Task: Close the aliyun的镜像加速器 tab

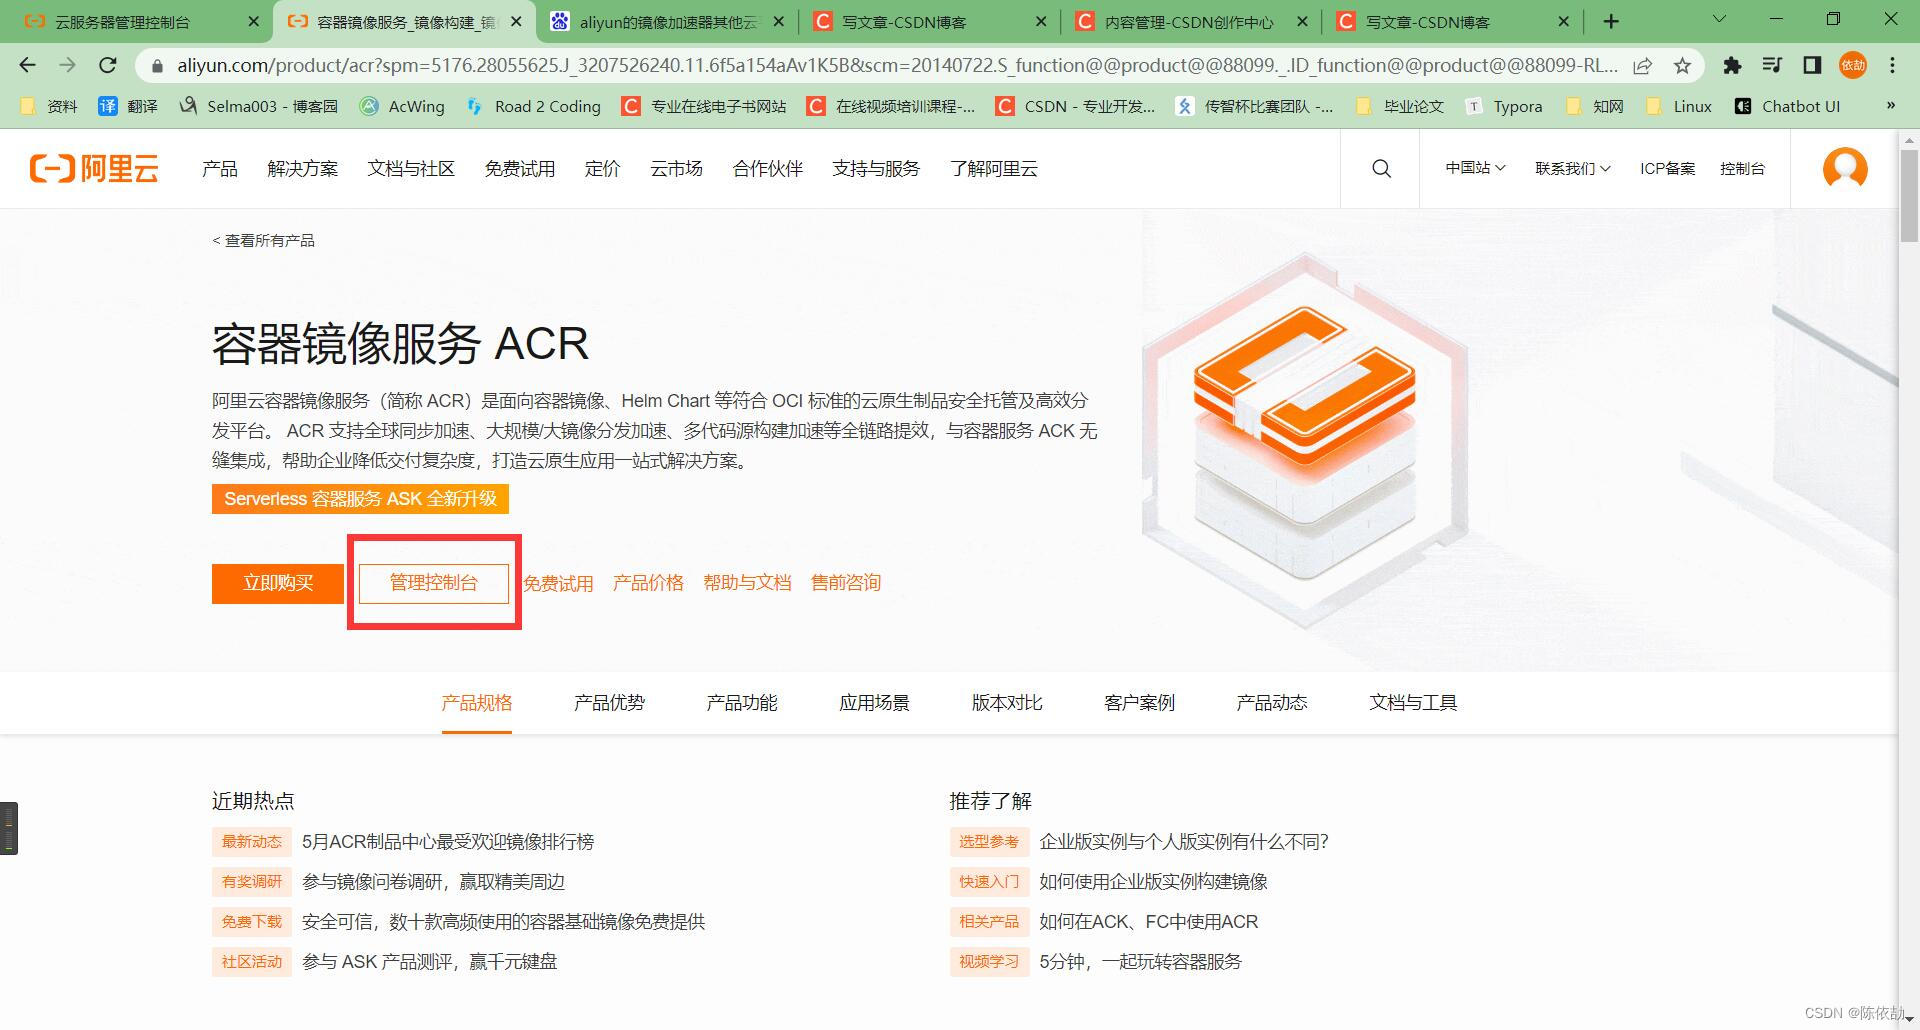Action: click(x=779, y=21)
